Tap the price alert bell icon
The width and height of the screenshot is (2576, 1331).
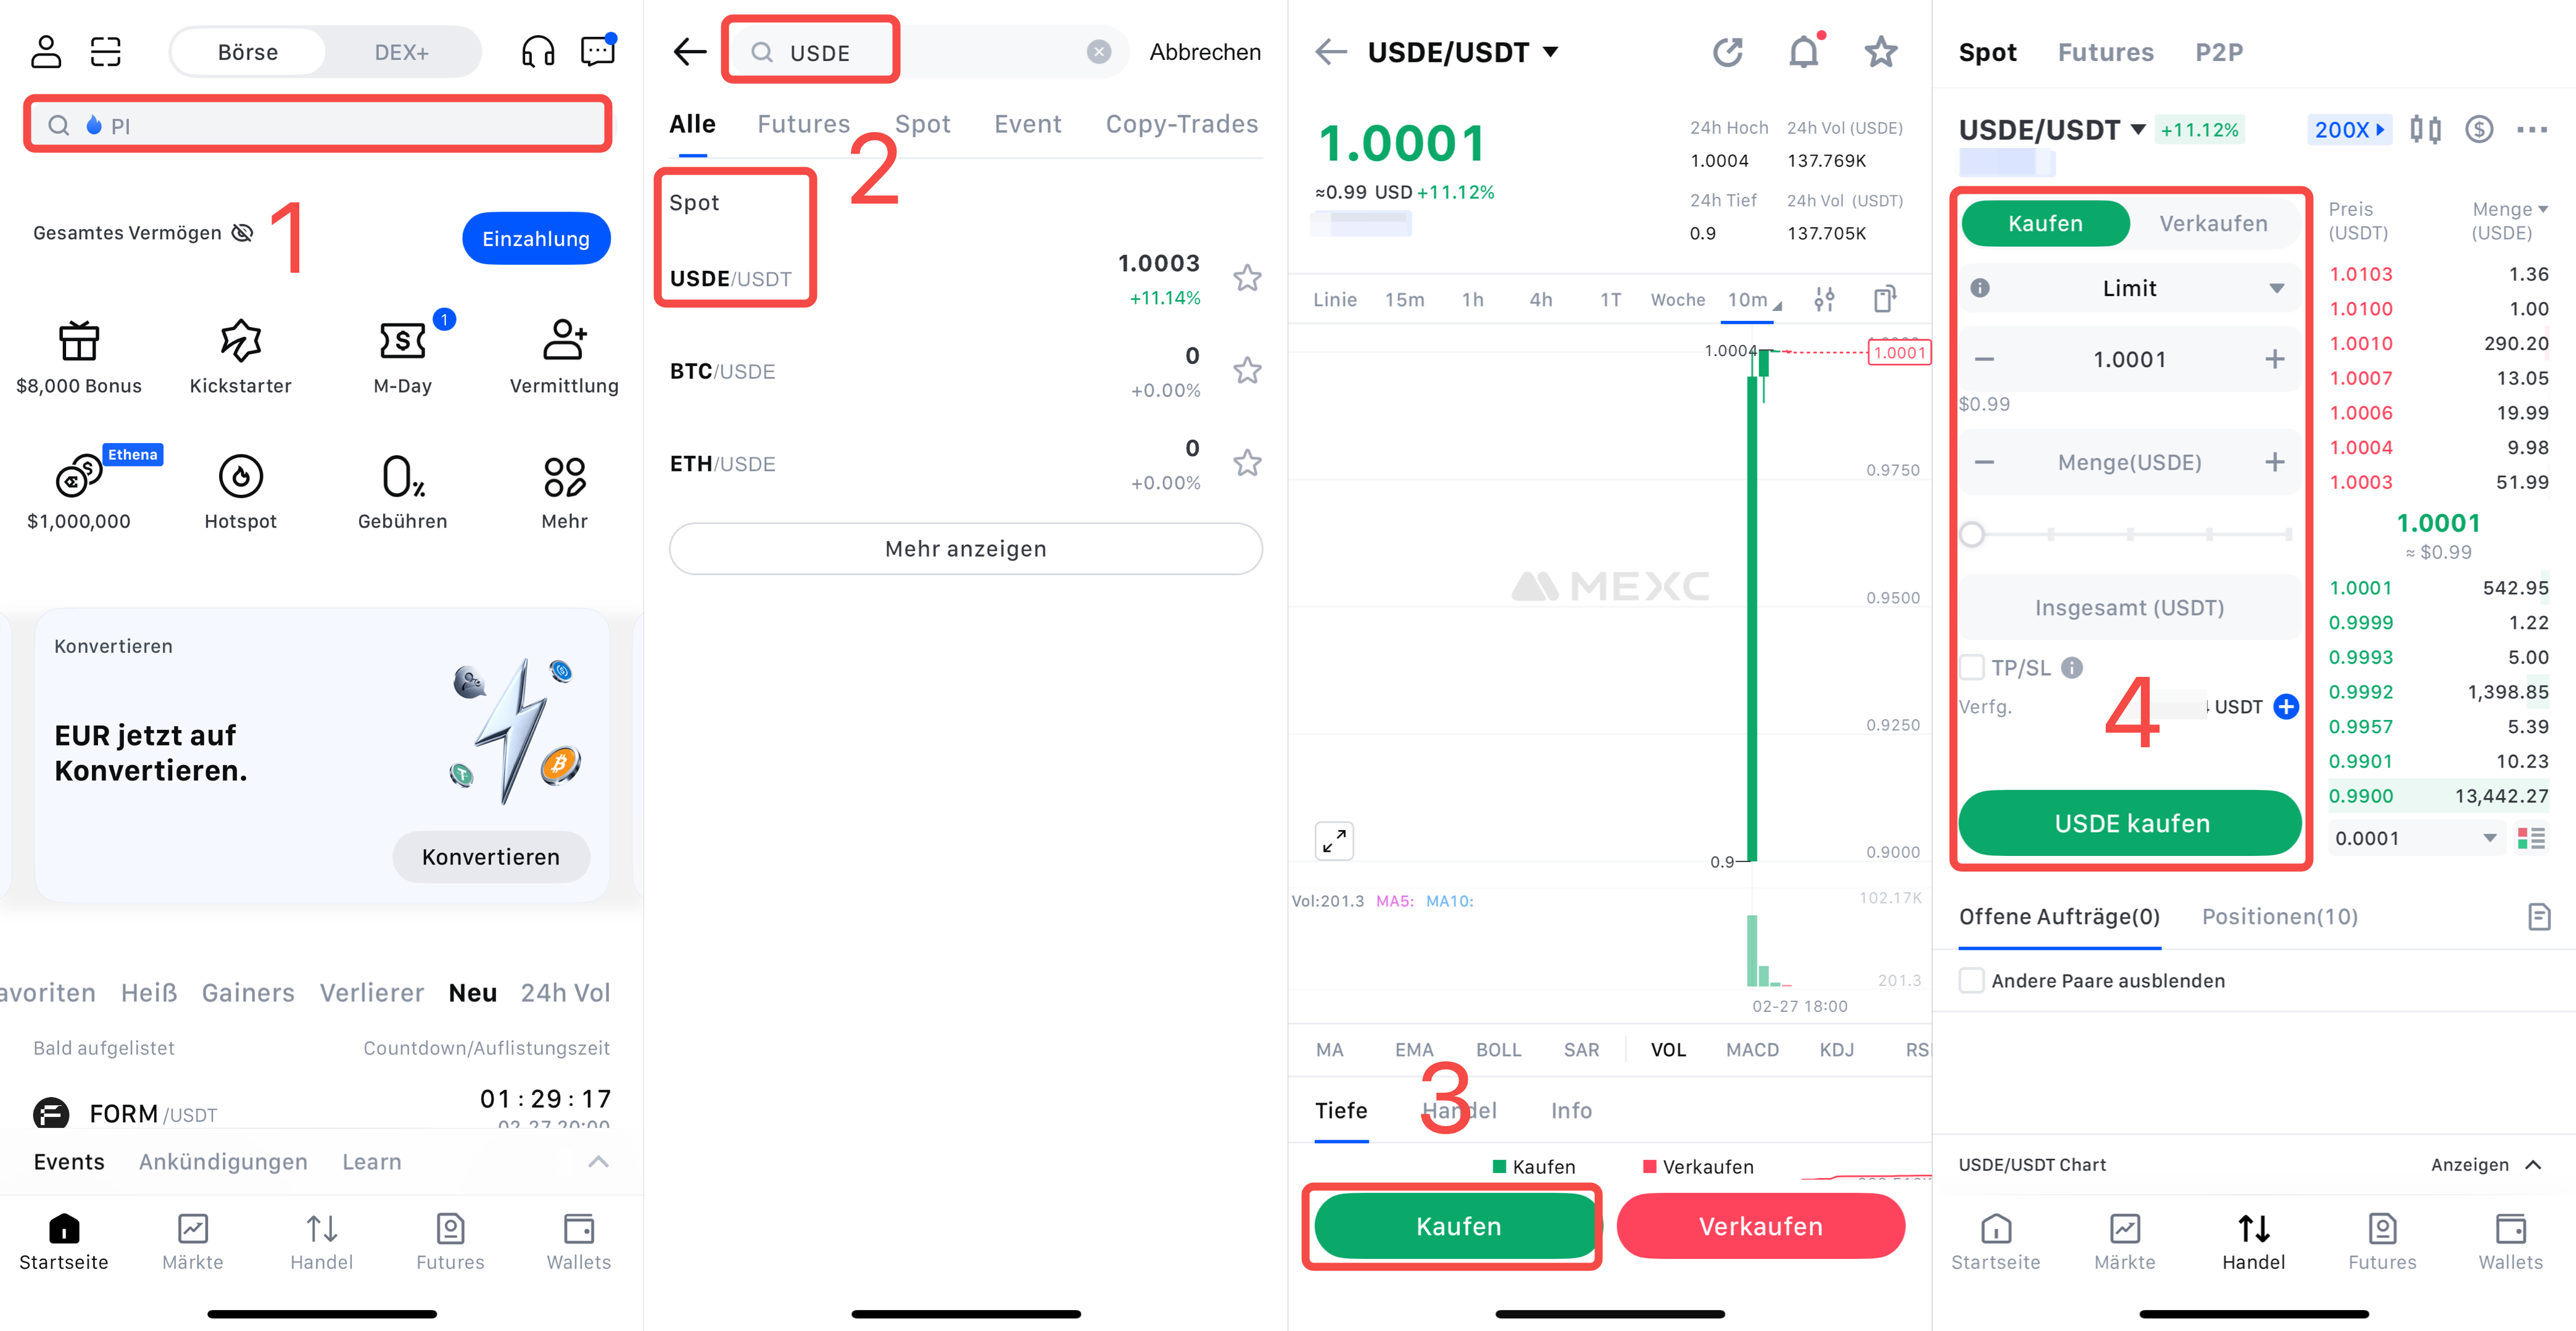click(1804, 51)
